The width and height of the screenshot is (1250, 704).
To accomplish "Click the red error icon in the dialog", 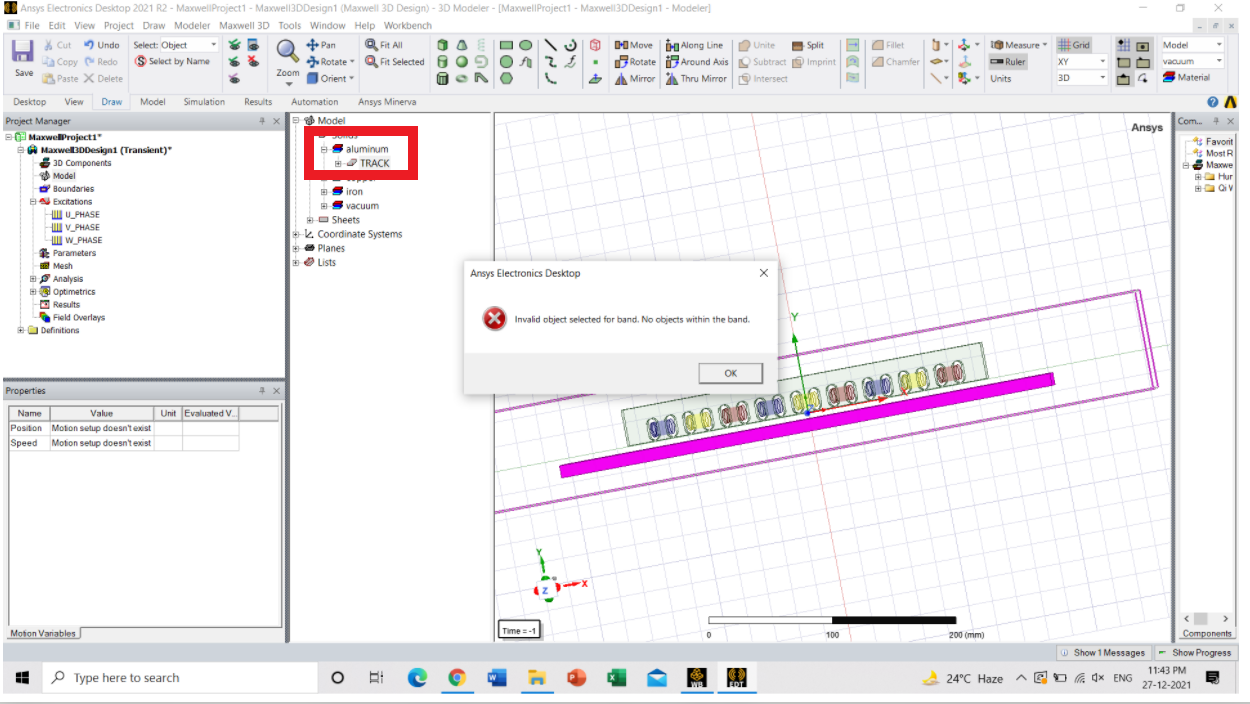I will [x=494, y=319].
